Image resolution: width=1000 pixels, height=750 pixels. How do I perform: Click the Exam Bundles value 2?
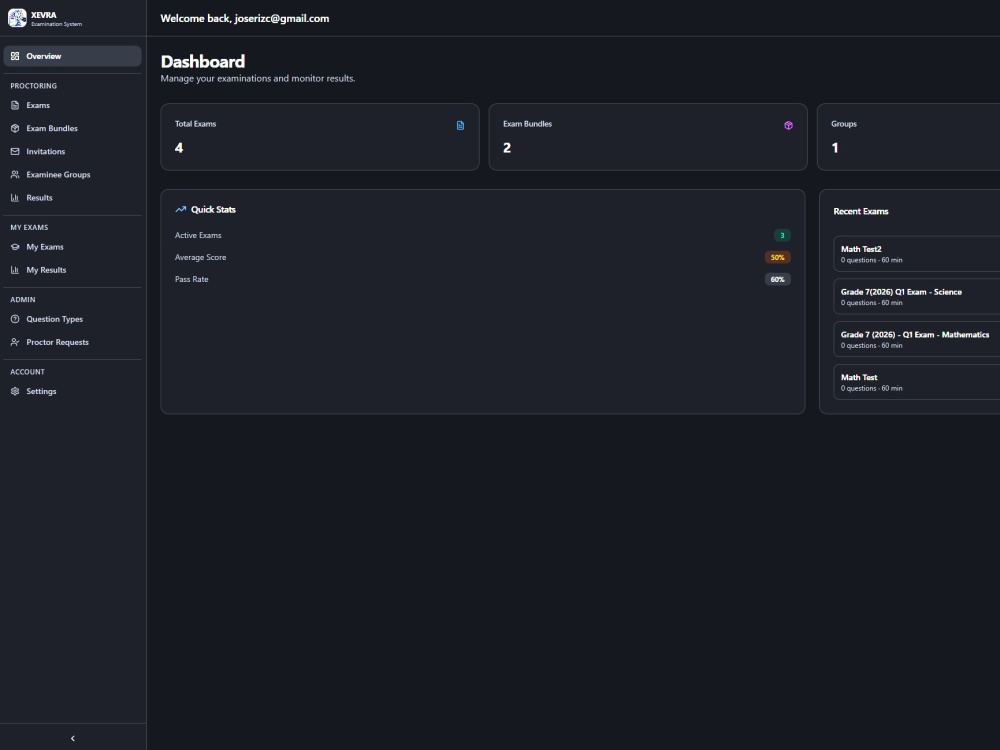[x=507, y=148]
